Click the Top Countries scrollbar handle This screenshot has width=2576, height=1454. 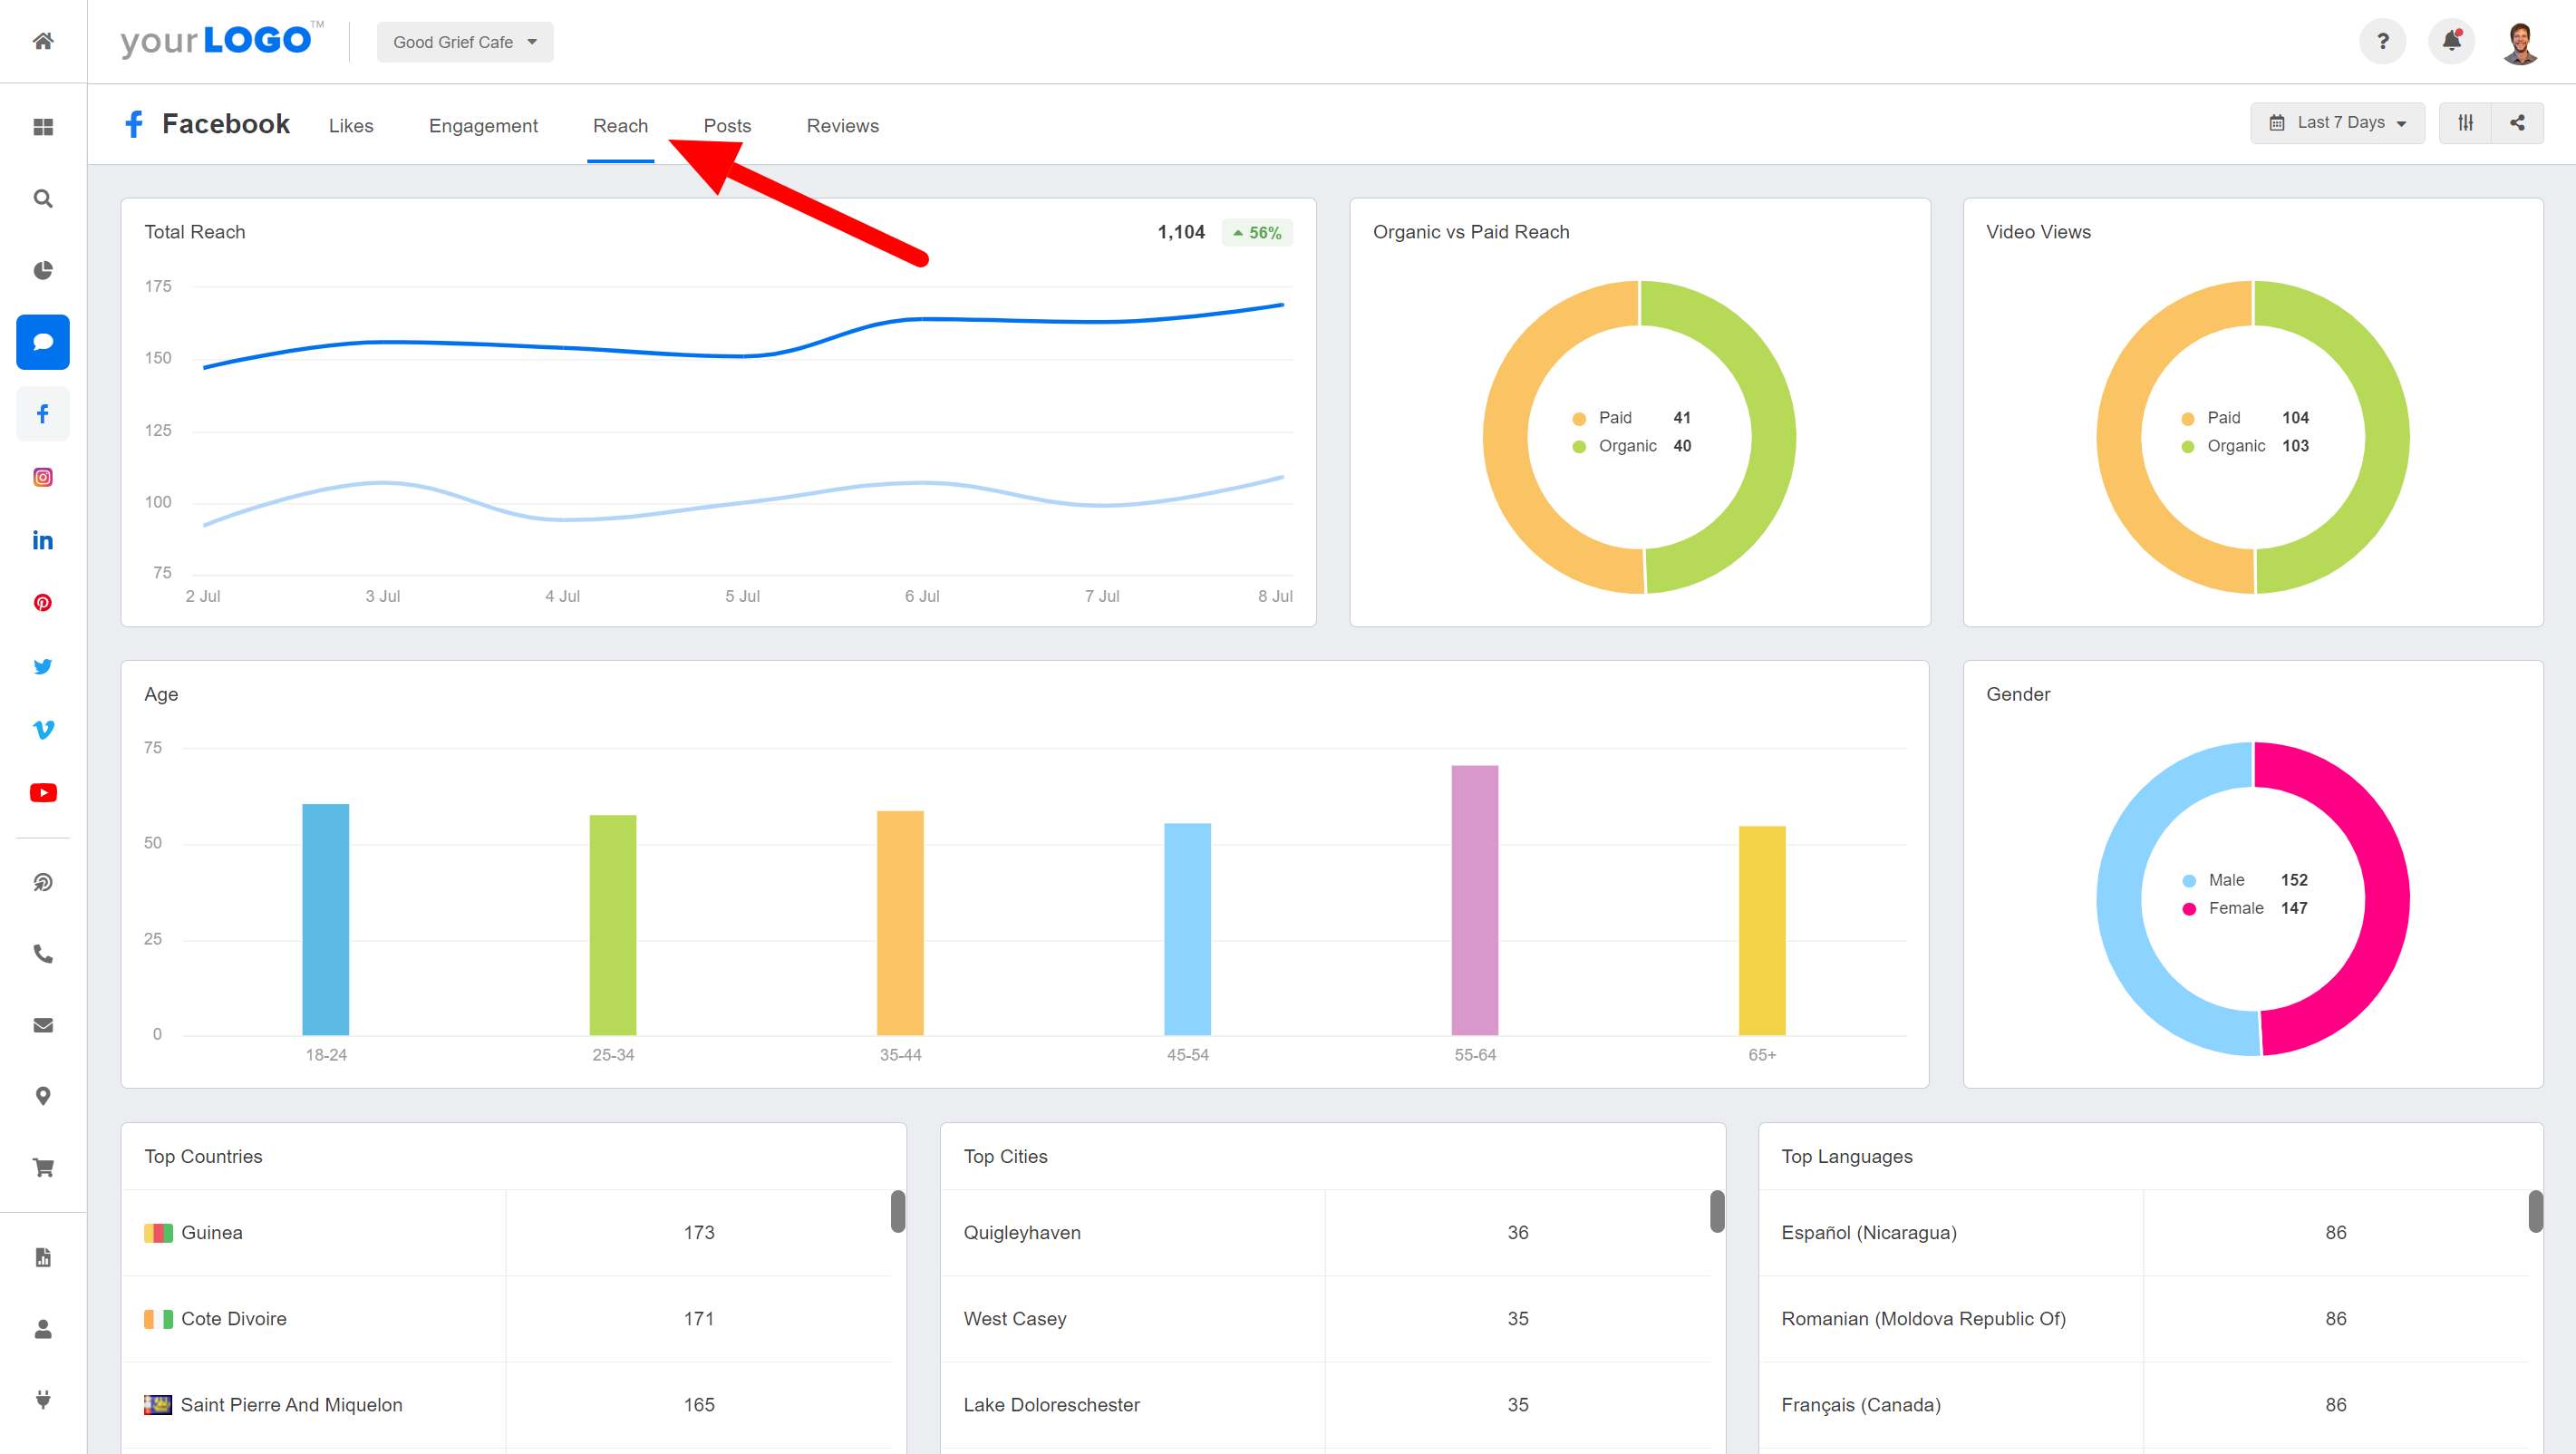coord(897,1211)
